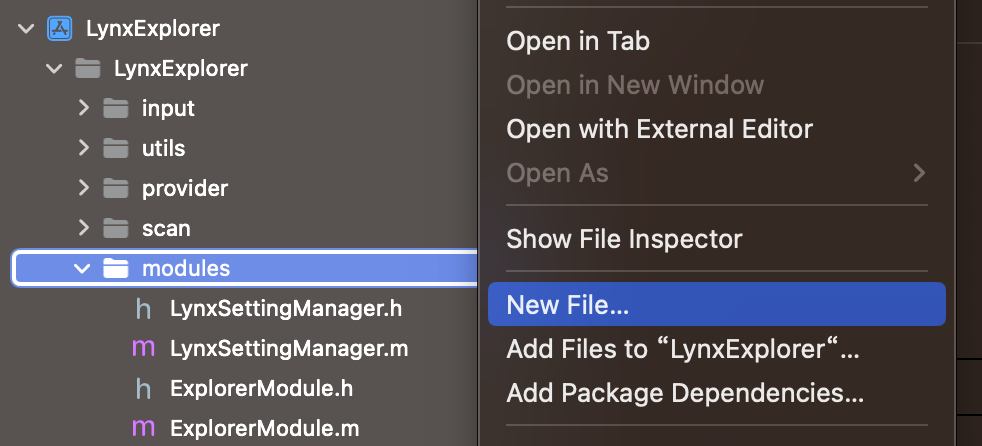This screenshot has height=446, width=982.
Task: Collapse the LynxExplorer project root chevron
Action: tap(26, 29)
